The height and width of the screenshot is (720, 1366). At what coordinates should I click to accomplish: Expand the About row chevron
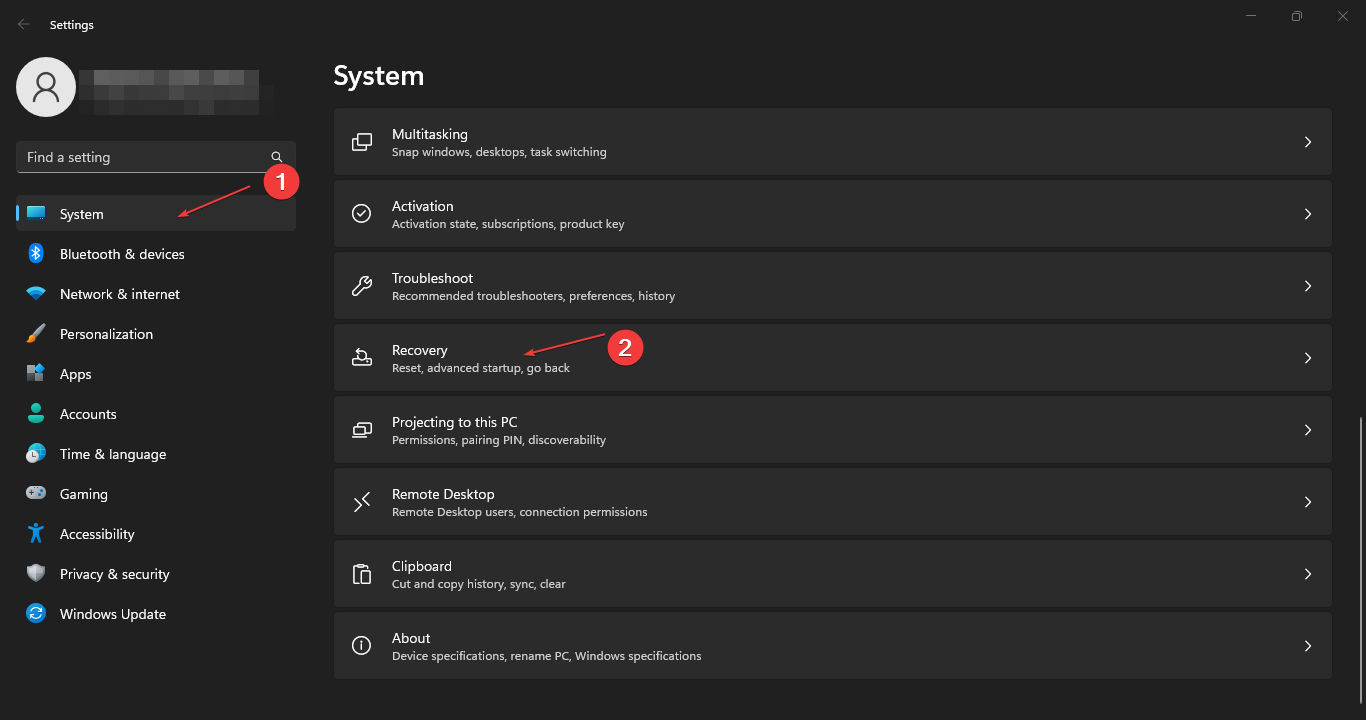point(1308,646)
